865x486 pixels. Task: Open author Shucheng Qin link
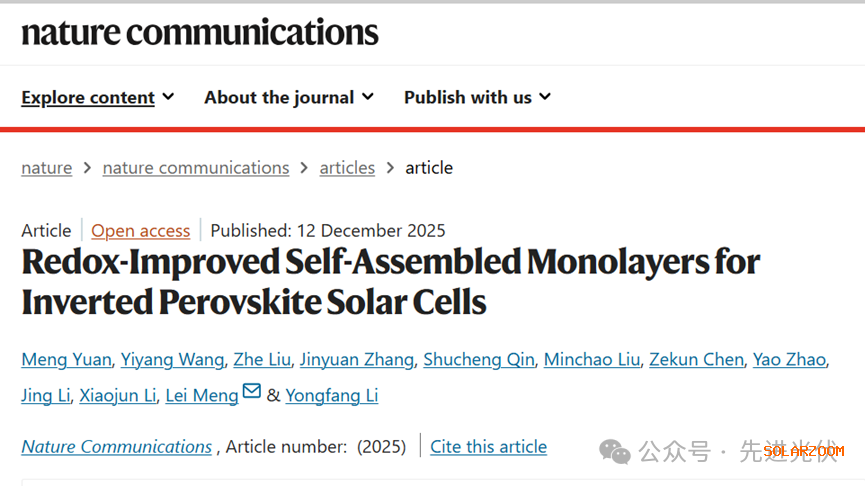click(478, 360)
